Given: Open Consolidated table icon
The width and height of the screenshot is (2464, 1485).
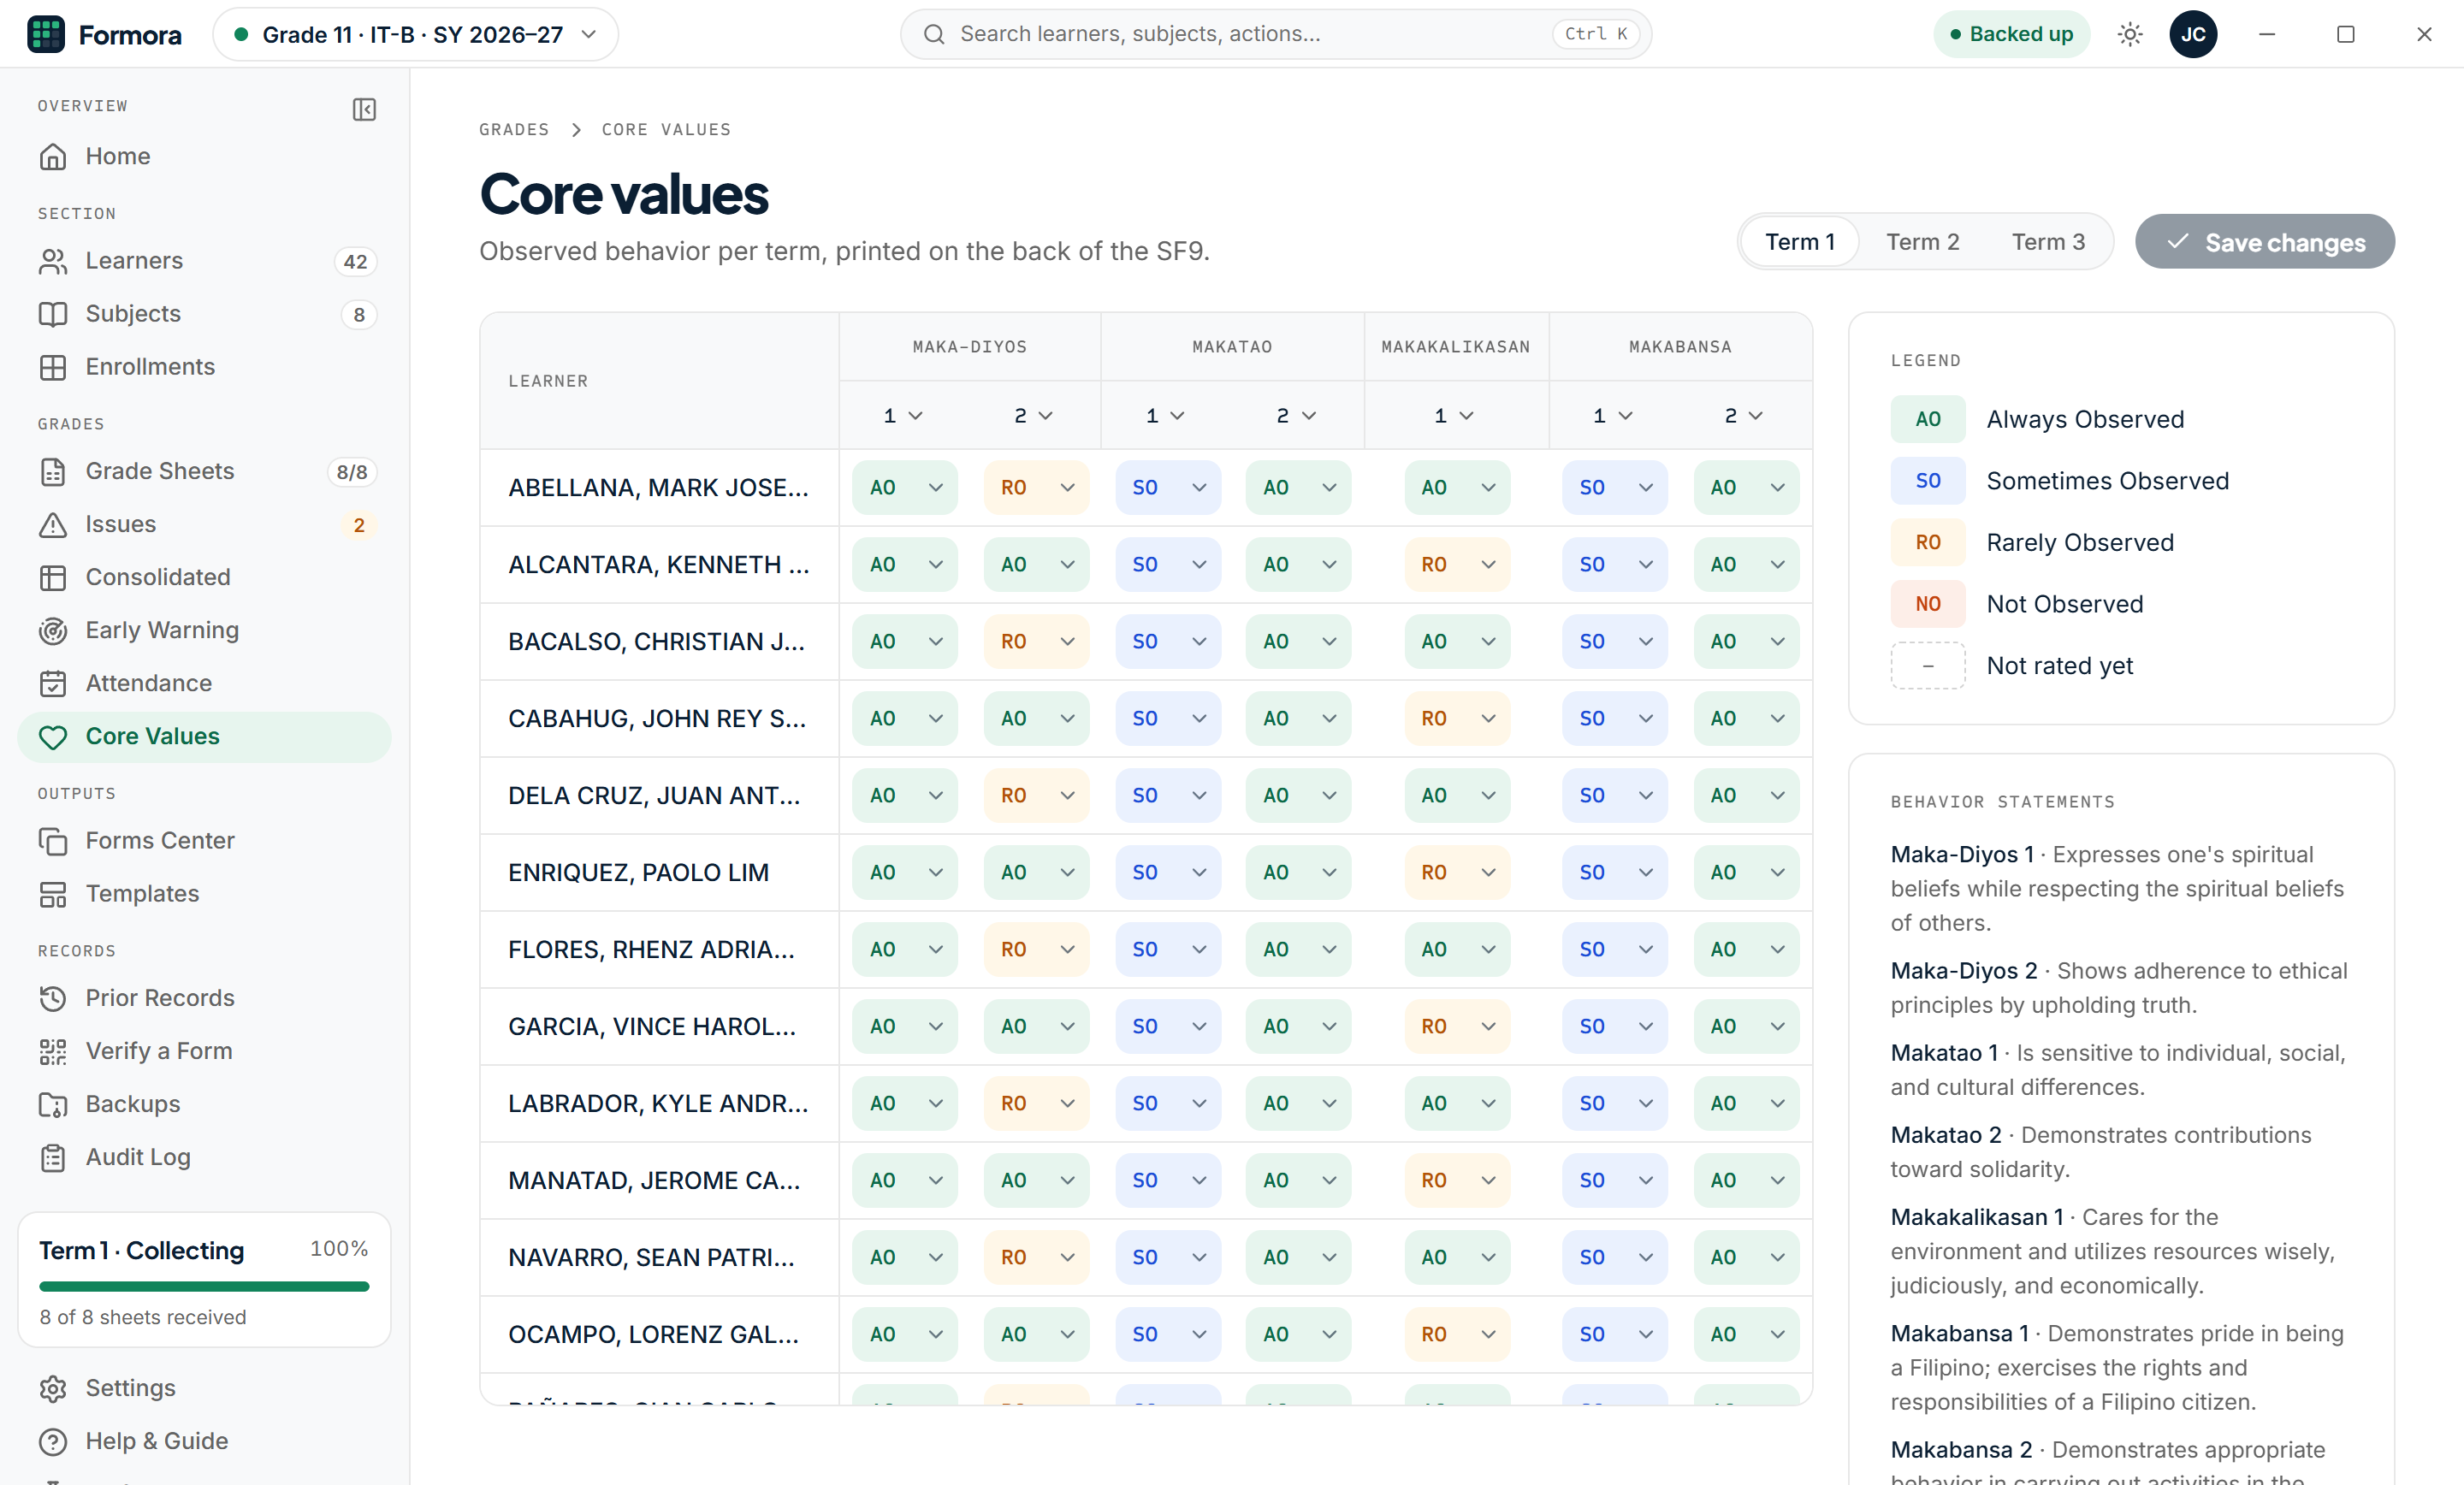Looking at the screenshot, I should 53,577.
